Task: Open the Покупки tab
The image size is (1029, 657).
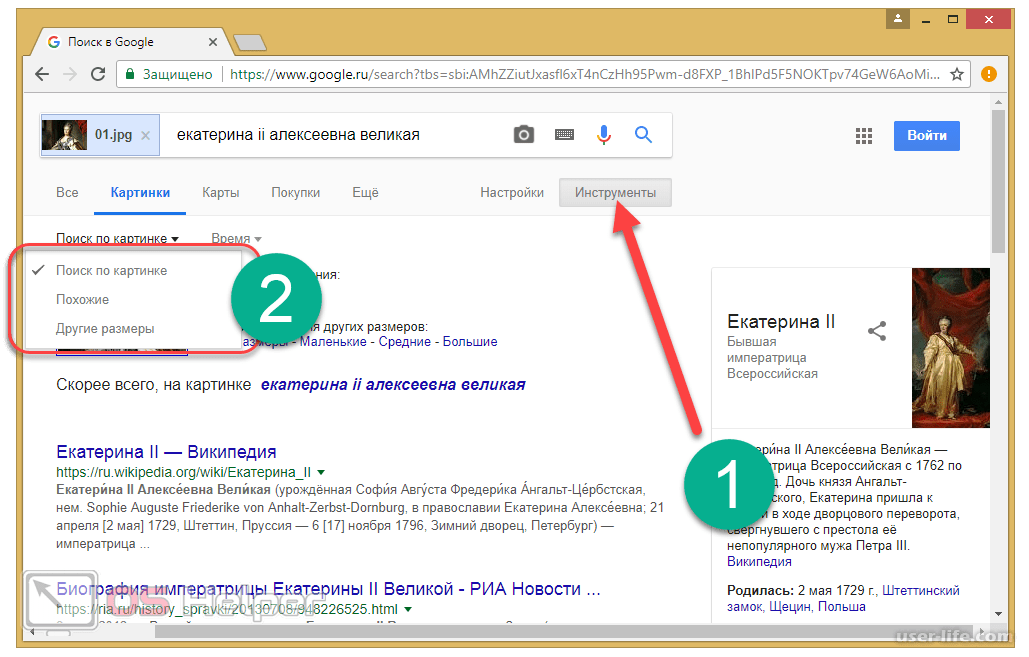Action: [x=295, y=192]
